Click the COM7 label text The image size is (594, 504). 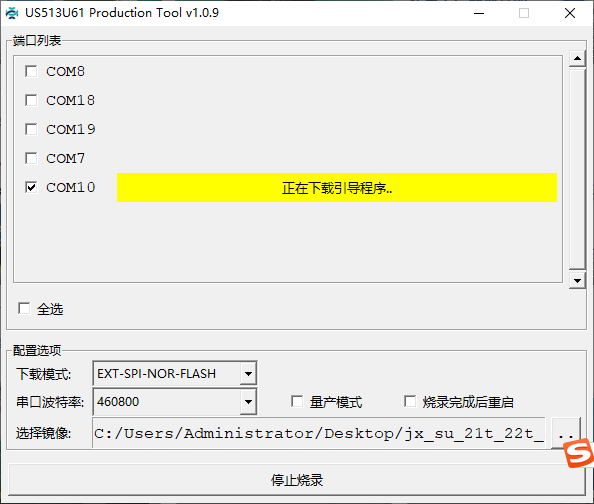click(66, 158)
